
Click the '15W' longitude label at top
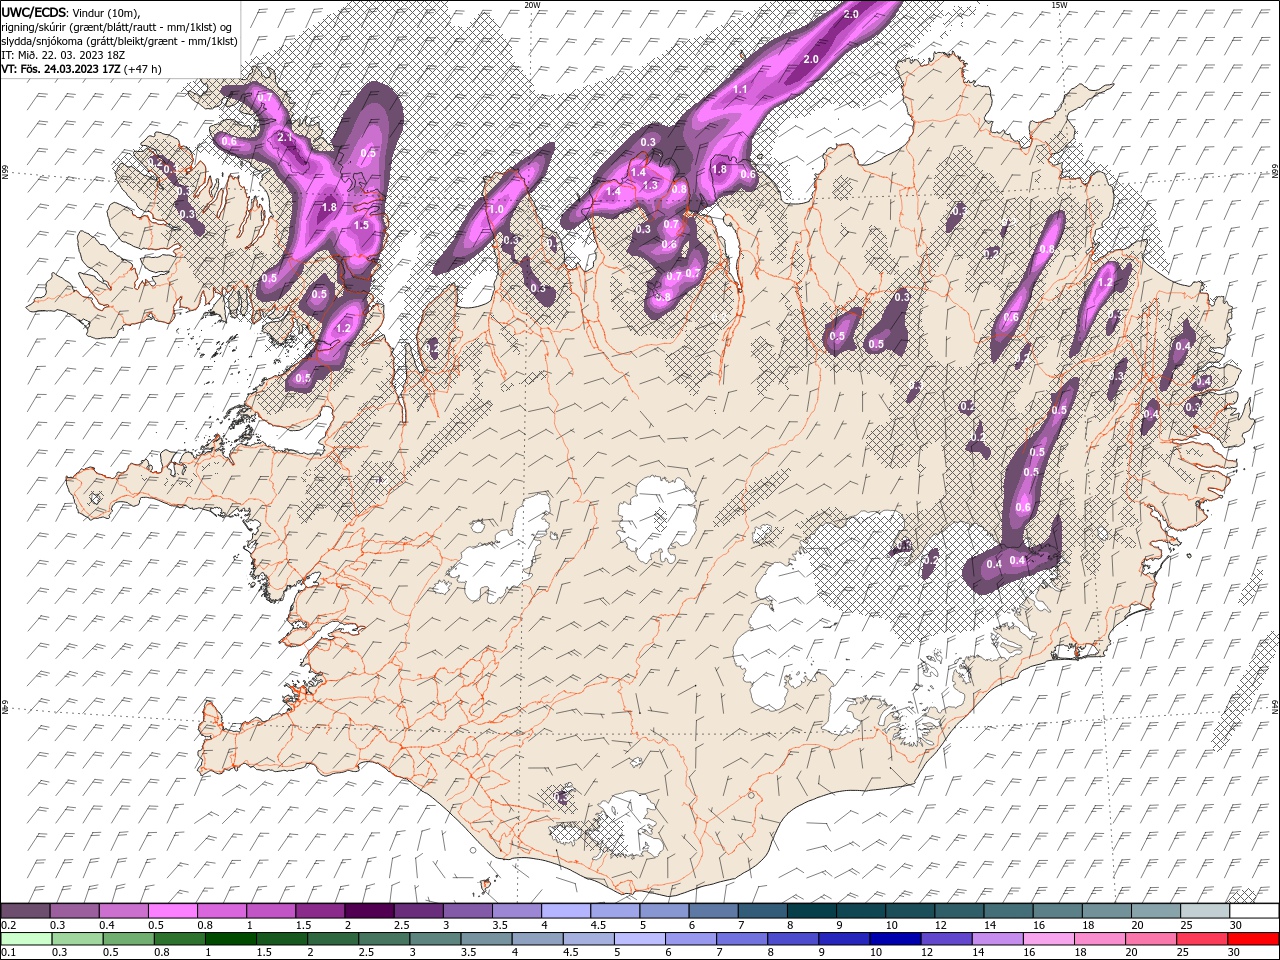click(1059, 5)
